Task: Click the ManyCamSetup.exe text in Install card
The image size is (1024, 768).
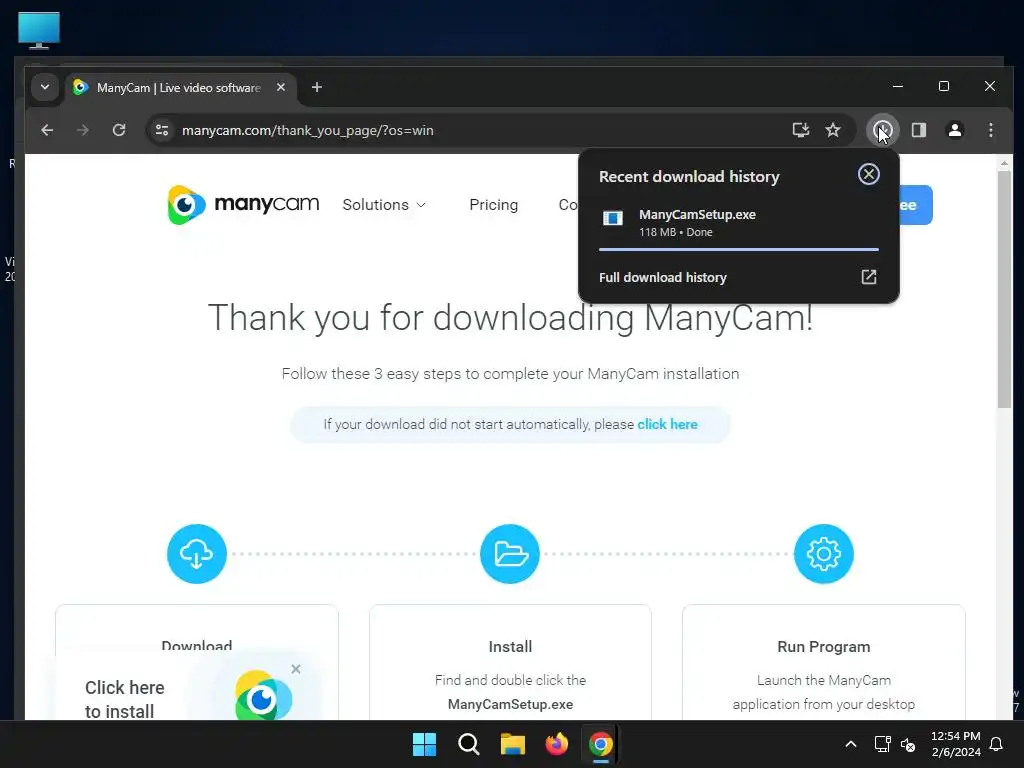Action: (x=510, y=705)
